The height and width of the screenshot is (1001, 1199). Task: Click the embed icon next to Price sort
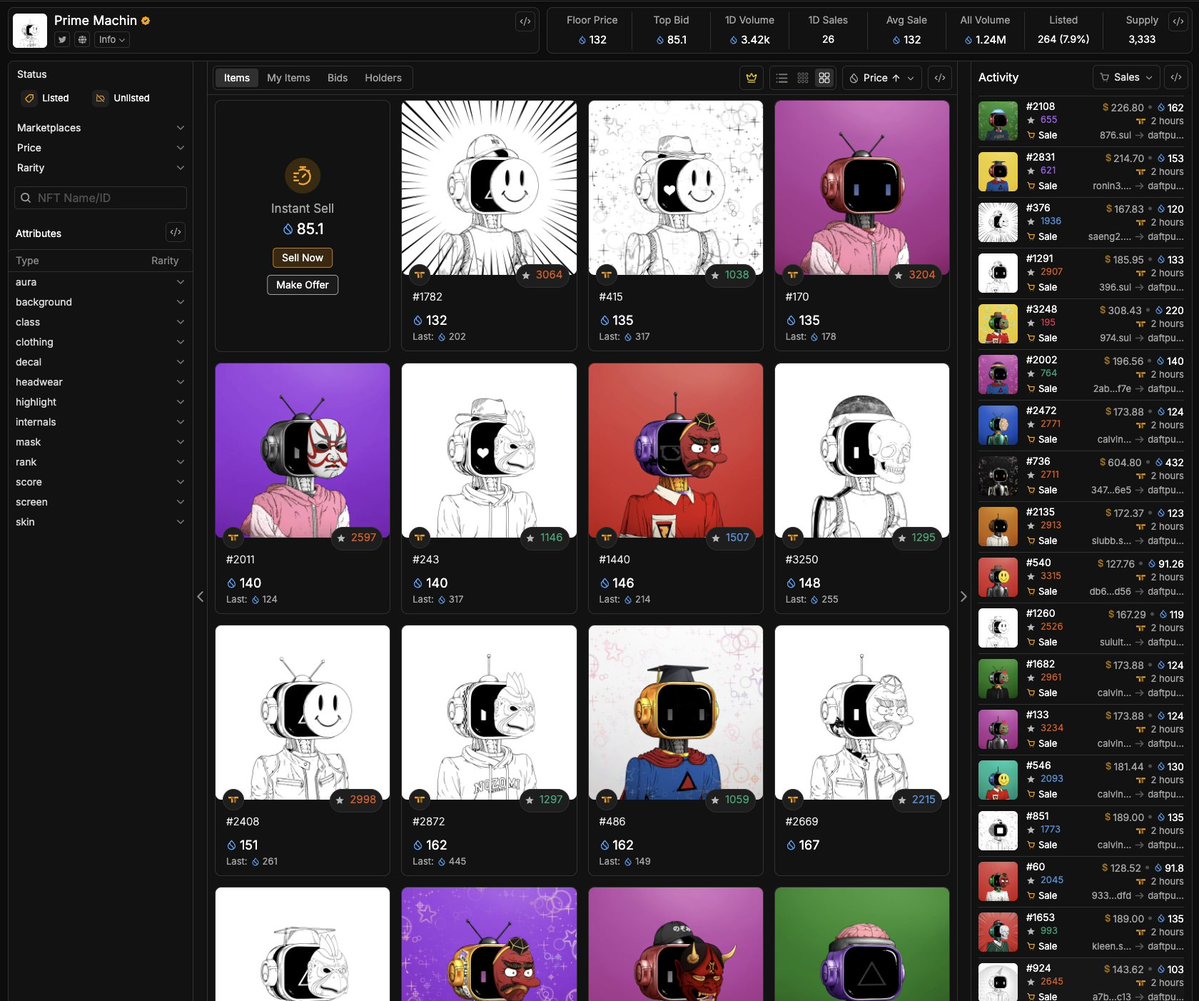pos(940,78)
